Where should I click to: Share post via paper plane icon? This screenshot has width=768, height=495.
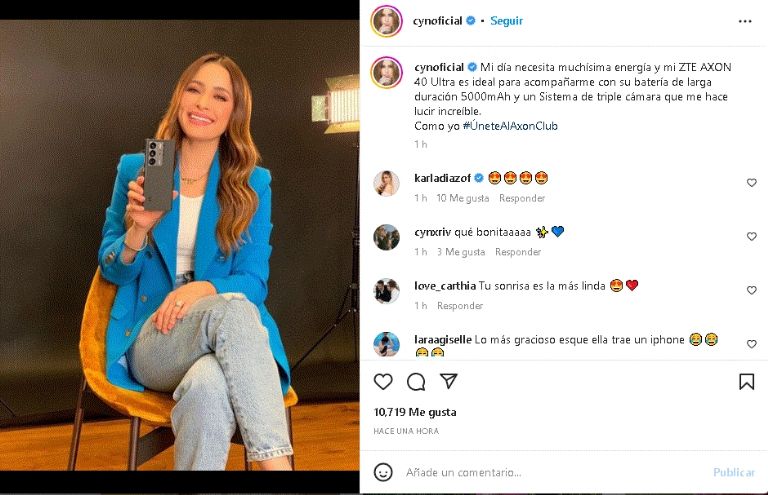pos(449,381)
